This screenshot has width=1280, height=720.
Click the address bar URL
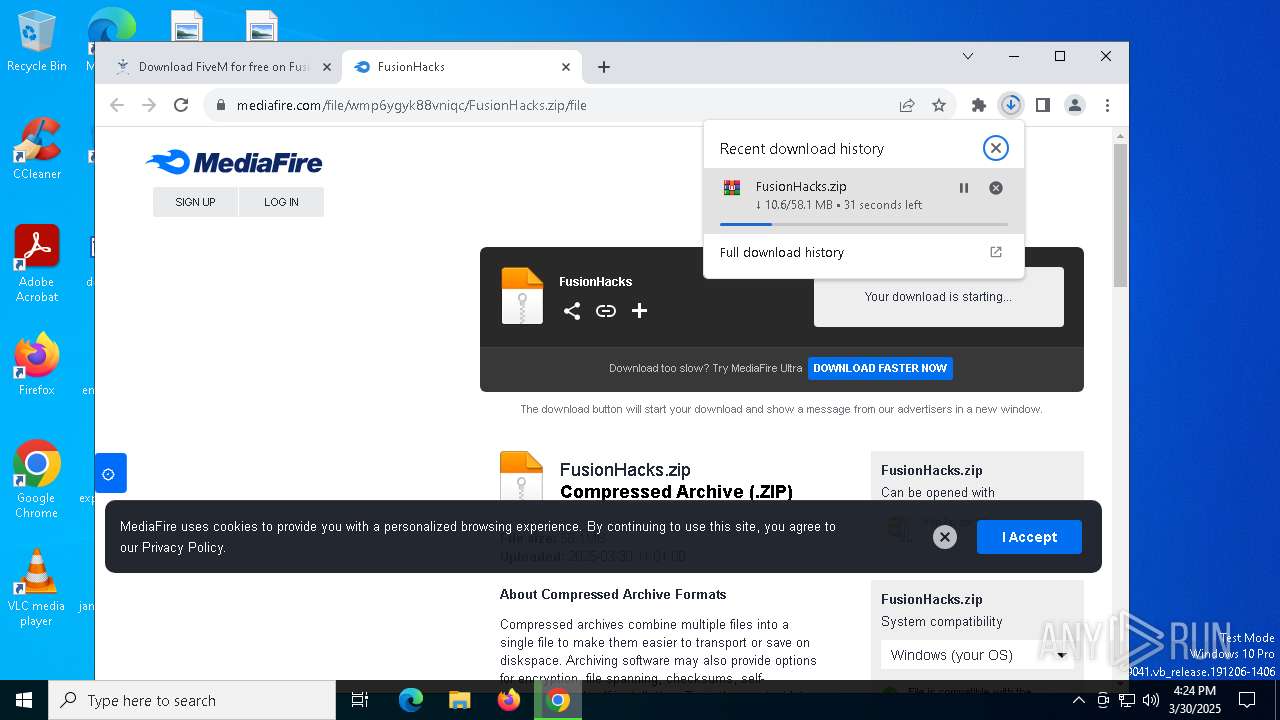click(x=411, y=105)
